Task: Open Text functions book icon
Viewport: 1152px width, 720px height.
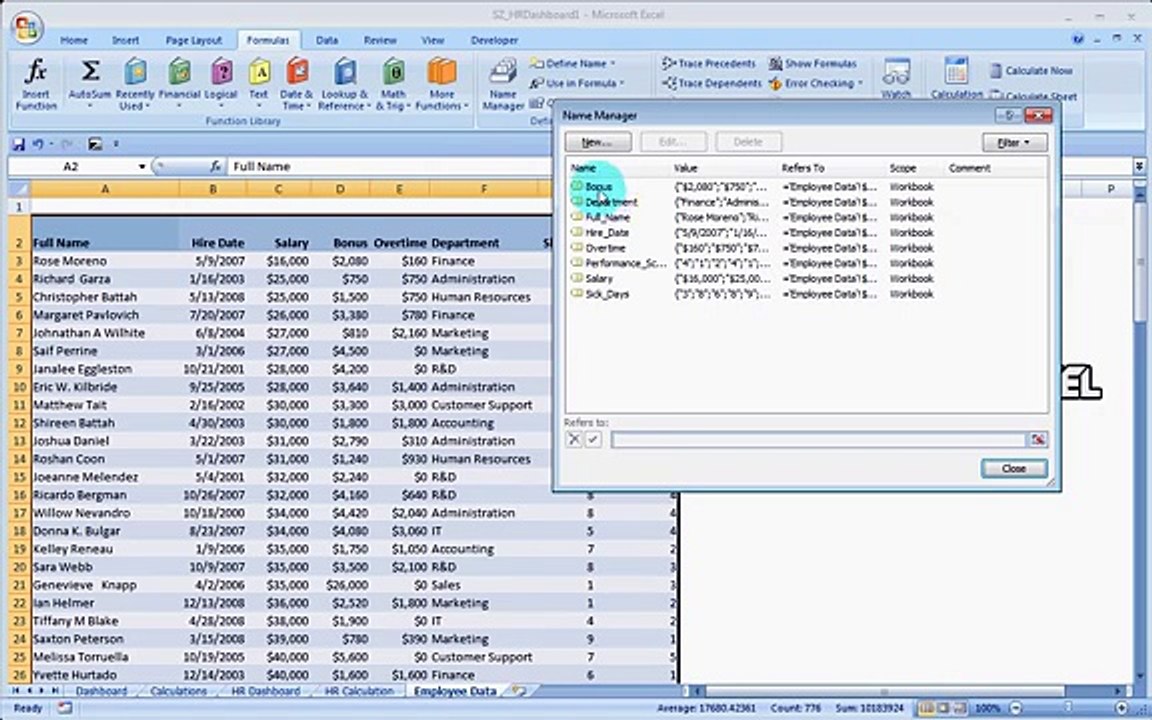Action: click(259, 72)
